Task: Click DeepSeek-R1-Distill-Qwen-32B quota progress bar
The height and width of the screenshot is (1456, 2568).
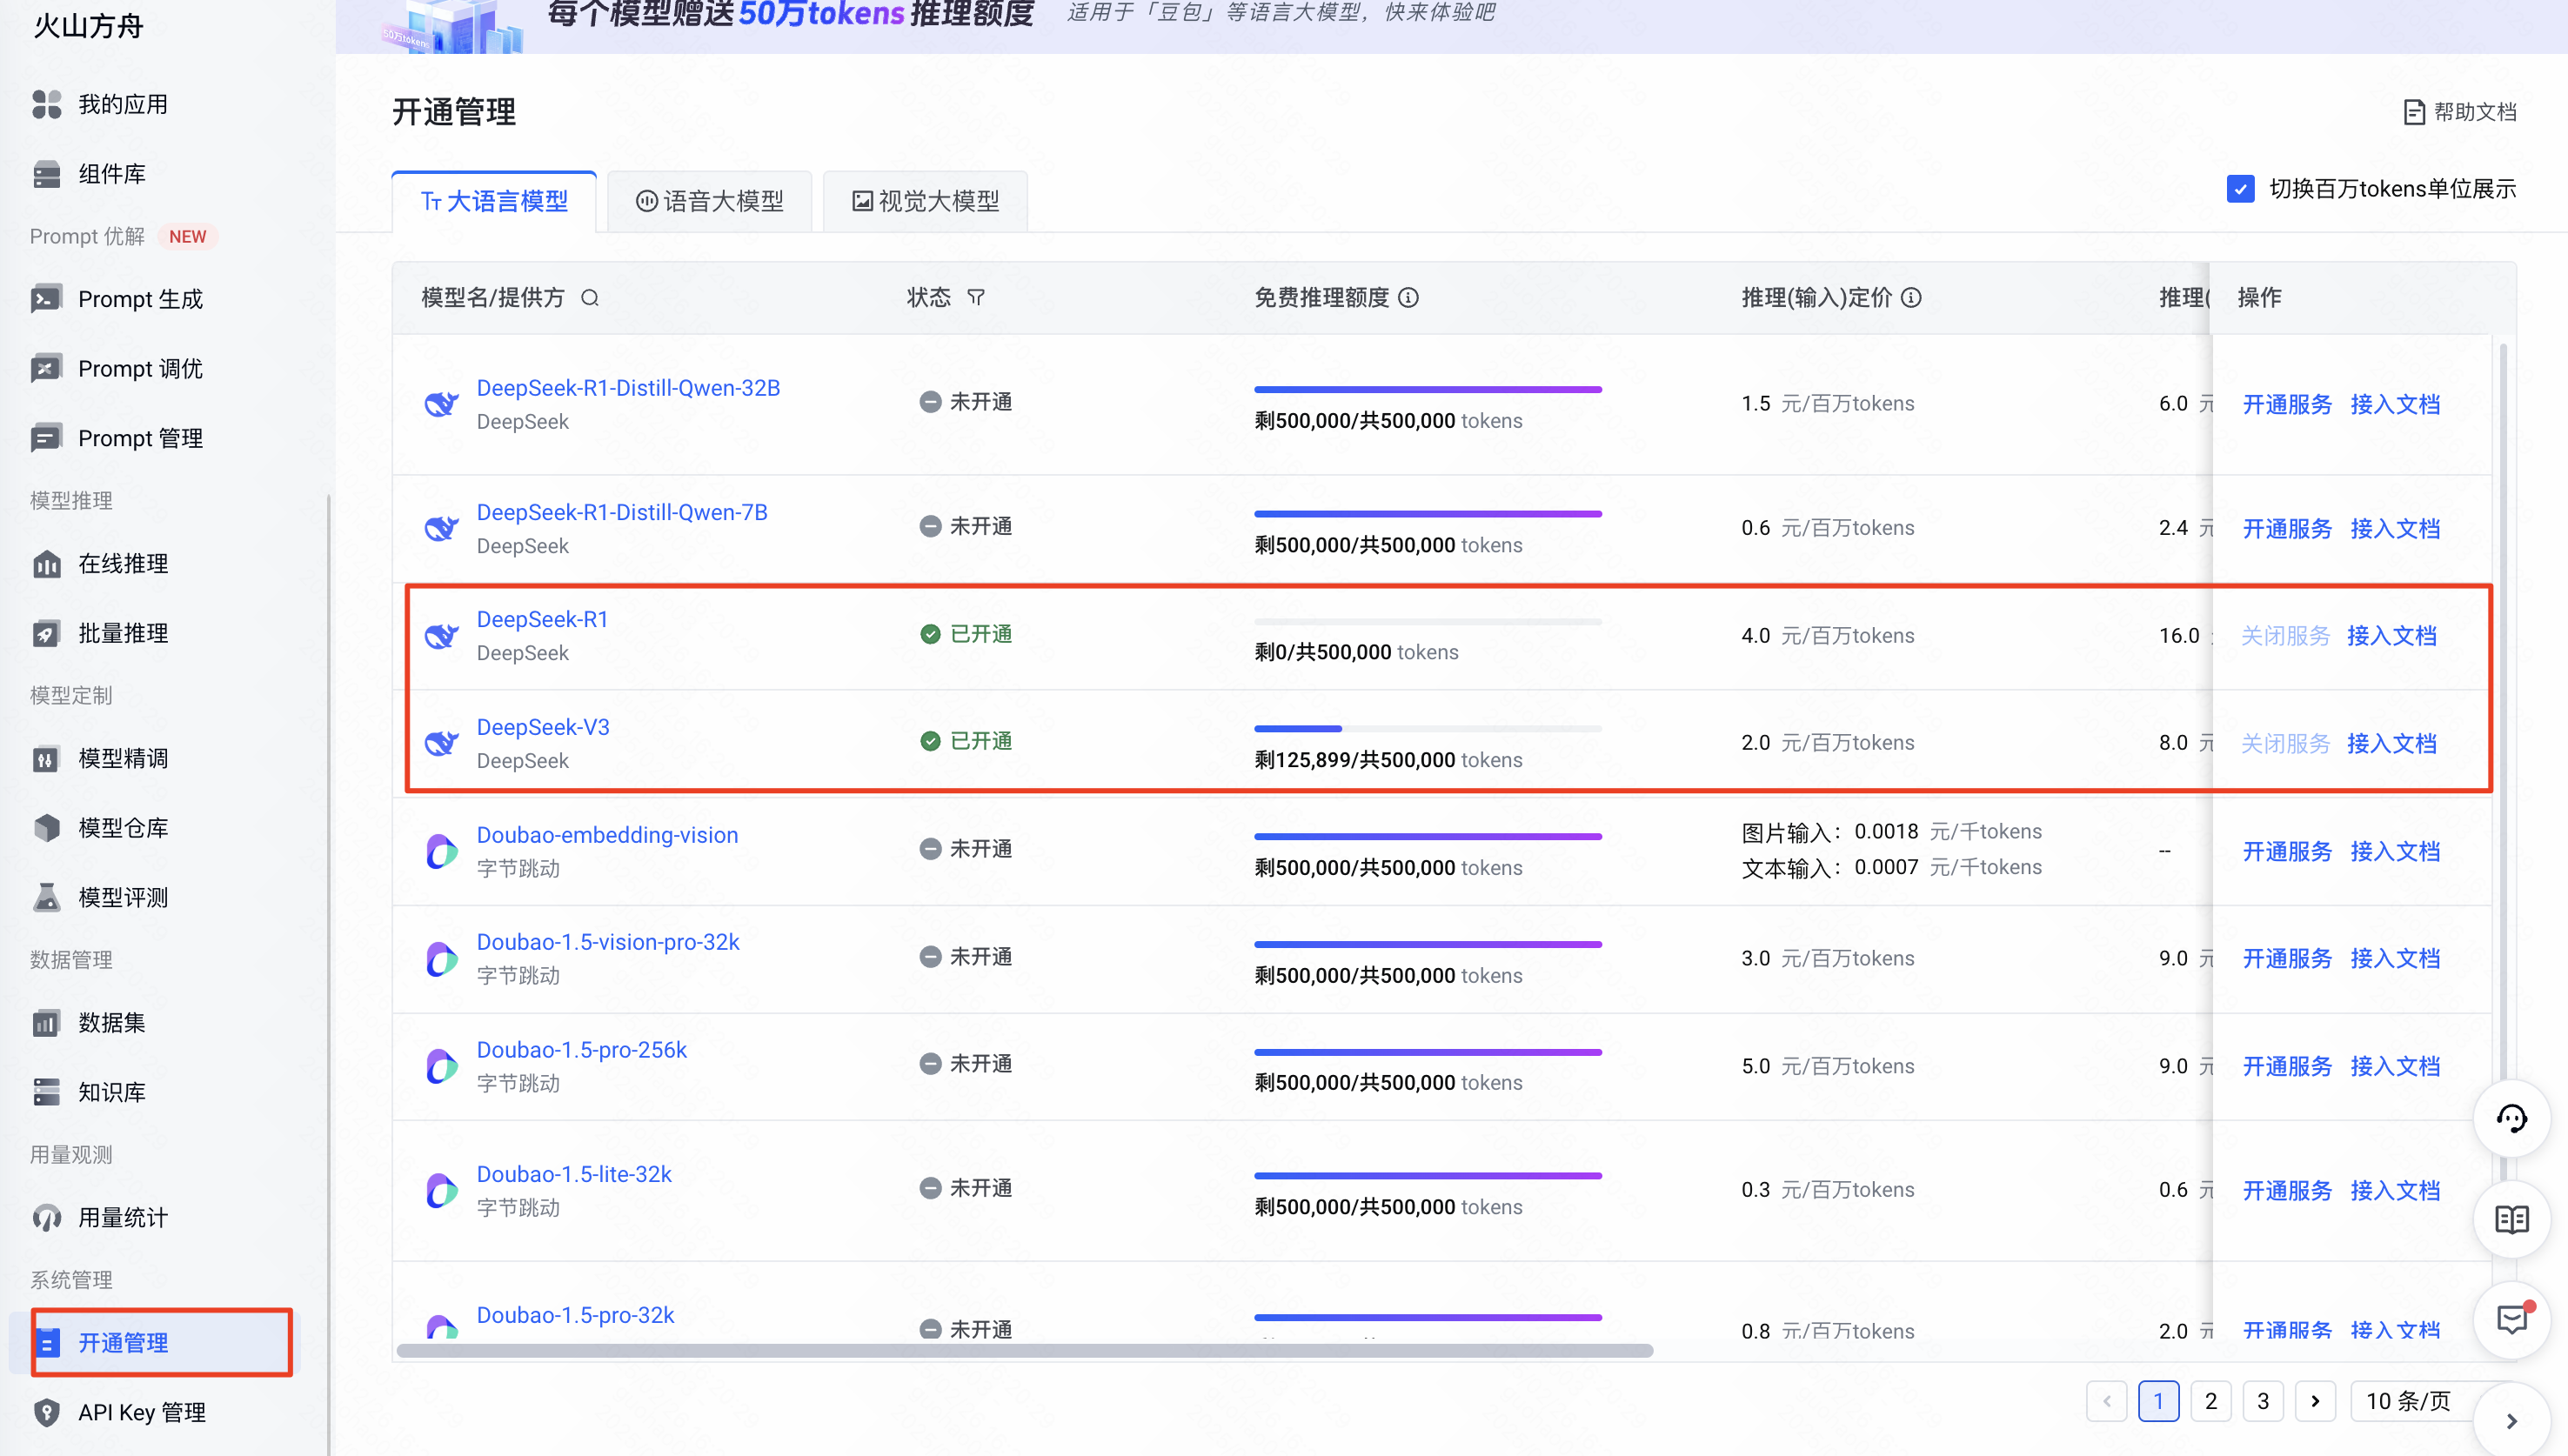Action: (1428, 390)
